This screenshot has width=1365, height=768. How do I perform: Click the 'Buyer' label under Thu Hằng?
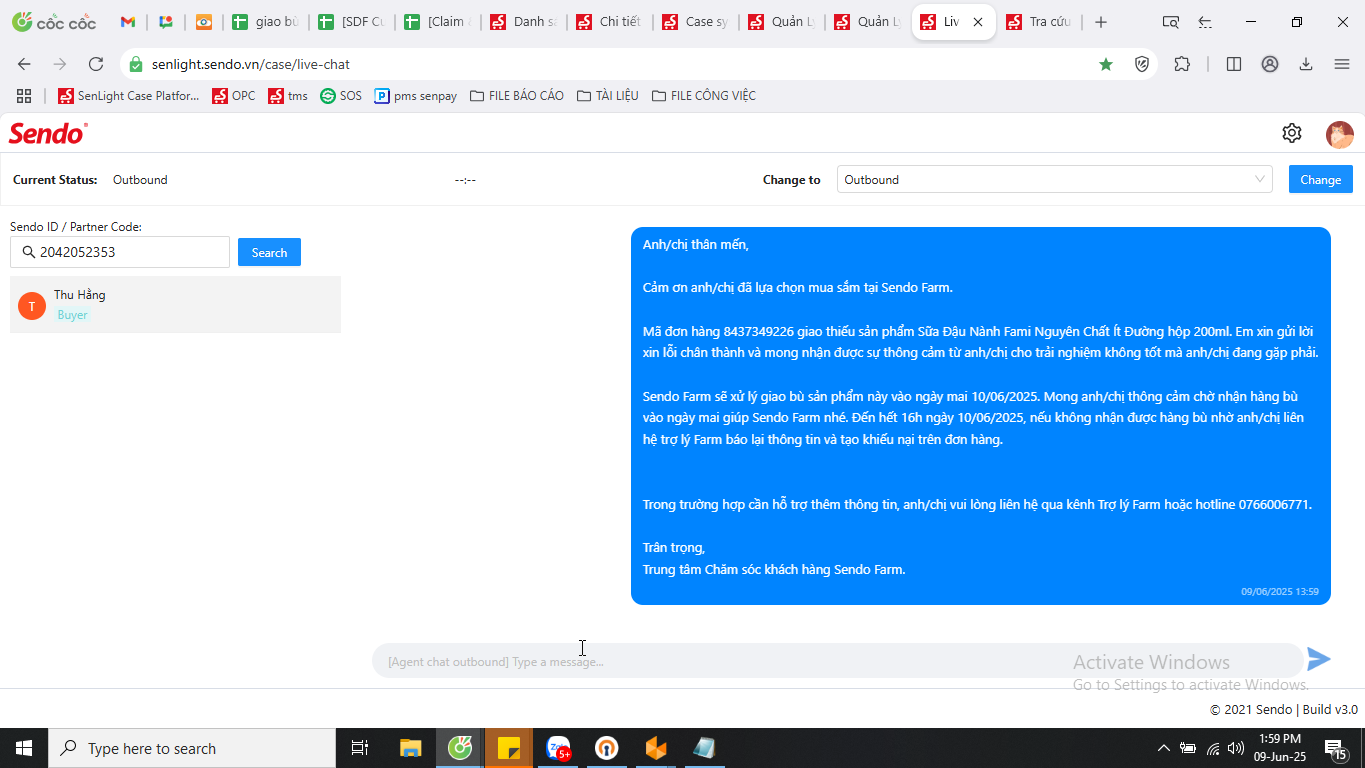(72, 315)
